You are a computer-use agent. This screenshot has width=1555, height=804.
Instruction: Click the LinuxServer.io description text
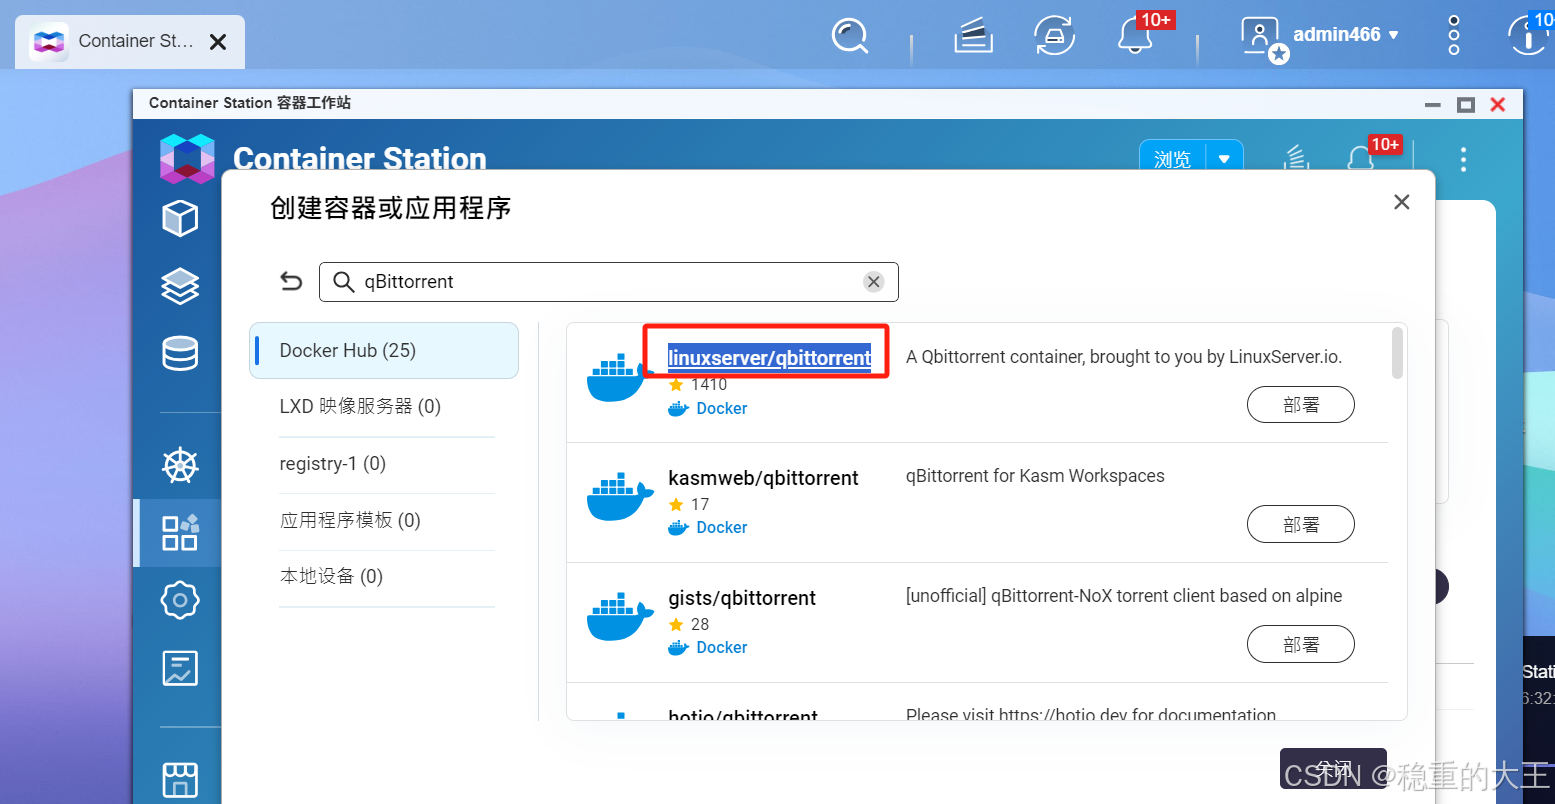[x=1124, y=357]
